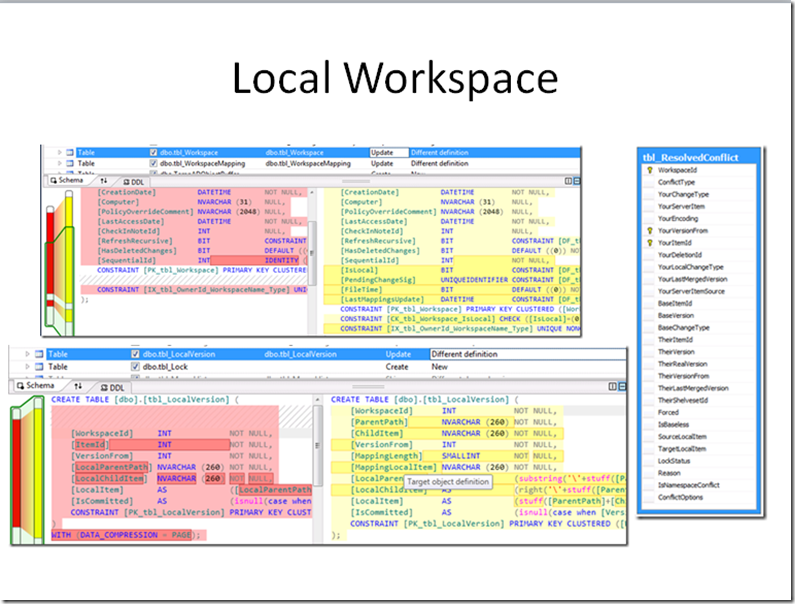The image size is (795, 604).
Task: Click Different definition field for dbo.tbl_LocalVersion
Action: [528, 354]
